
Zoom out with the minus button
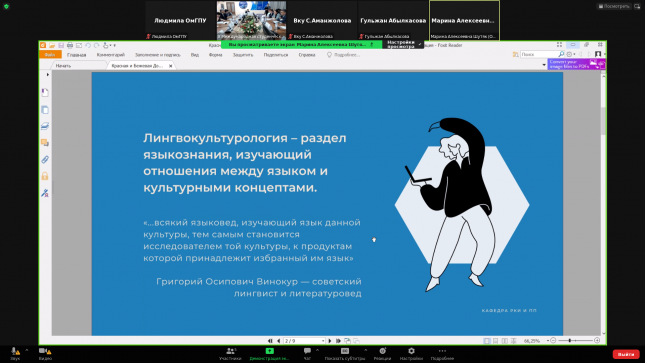pyautogui.click(x=553, y=341)
